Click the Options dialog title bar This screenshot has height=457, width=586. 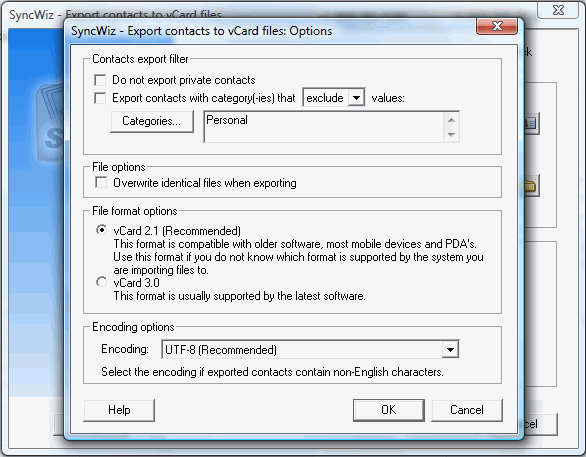click(x=273, y=31)
